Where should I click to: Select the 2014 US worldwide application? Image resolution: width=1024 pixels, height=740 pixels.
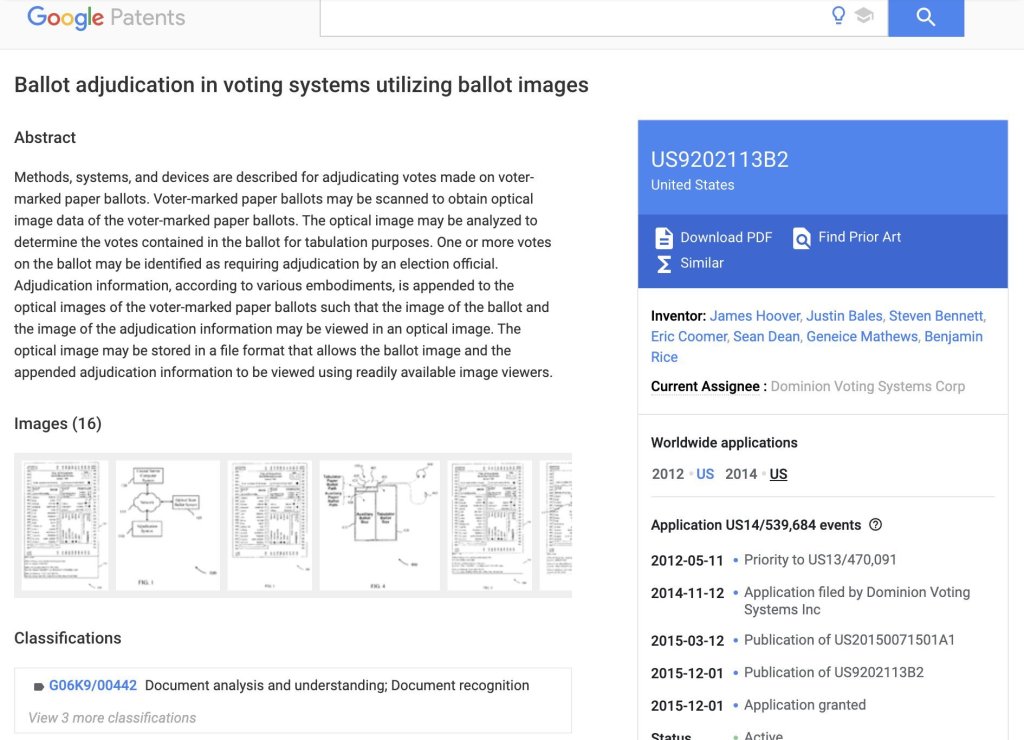[778, 474]
